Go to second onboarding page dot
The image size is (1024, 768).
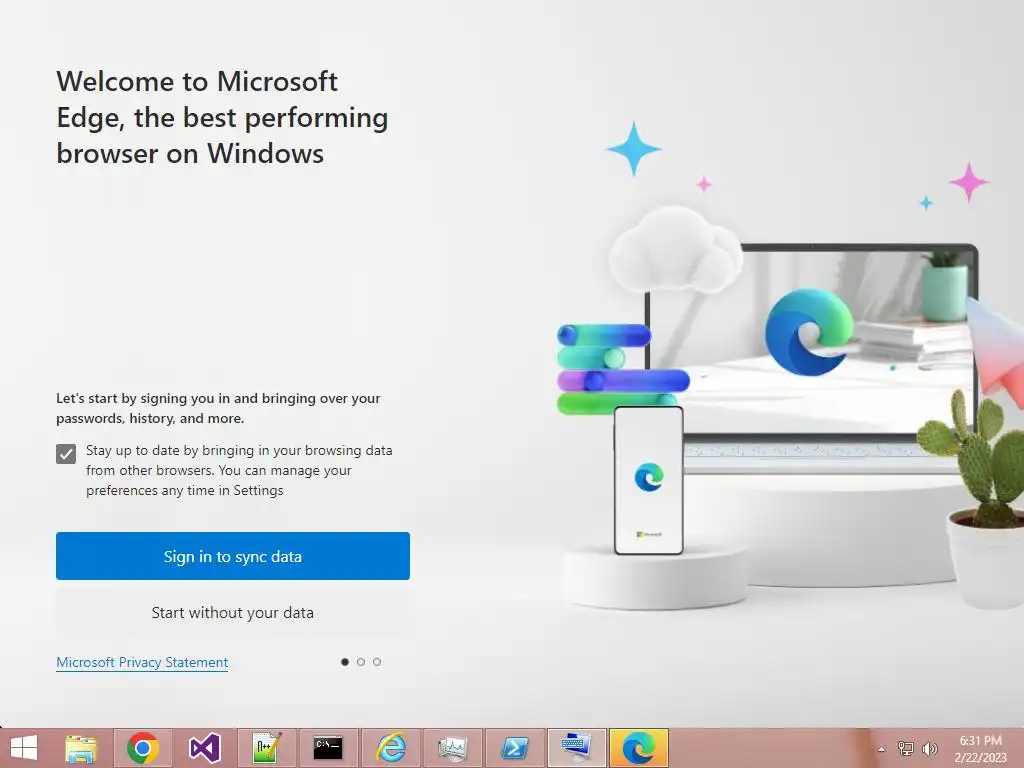click(360, 662)
